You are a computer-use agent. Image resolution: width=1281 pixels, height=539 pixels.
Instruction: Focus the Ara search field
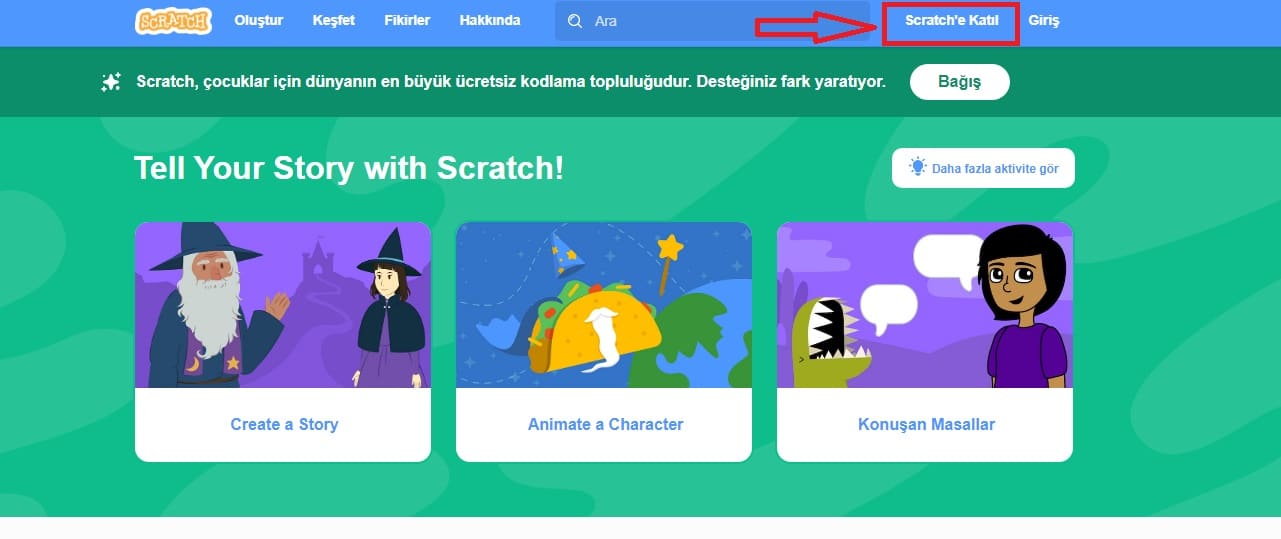coord(712,21)
